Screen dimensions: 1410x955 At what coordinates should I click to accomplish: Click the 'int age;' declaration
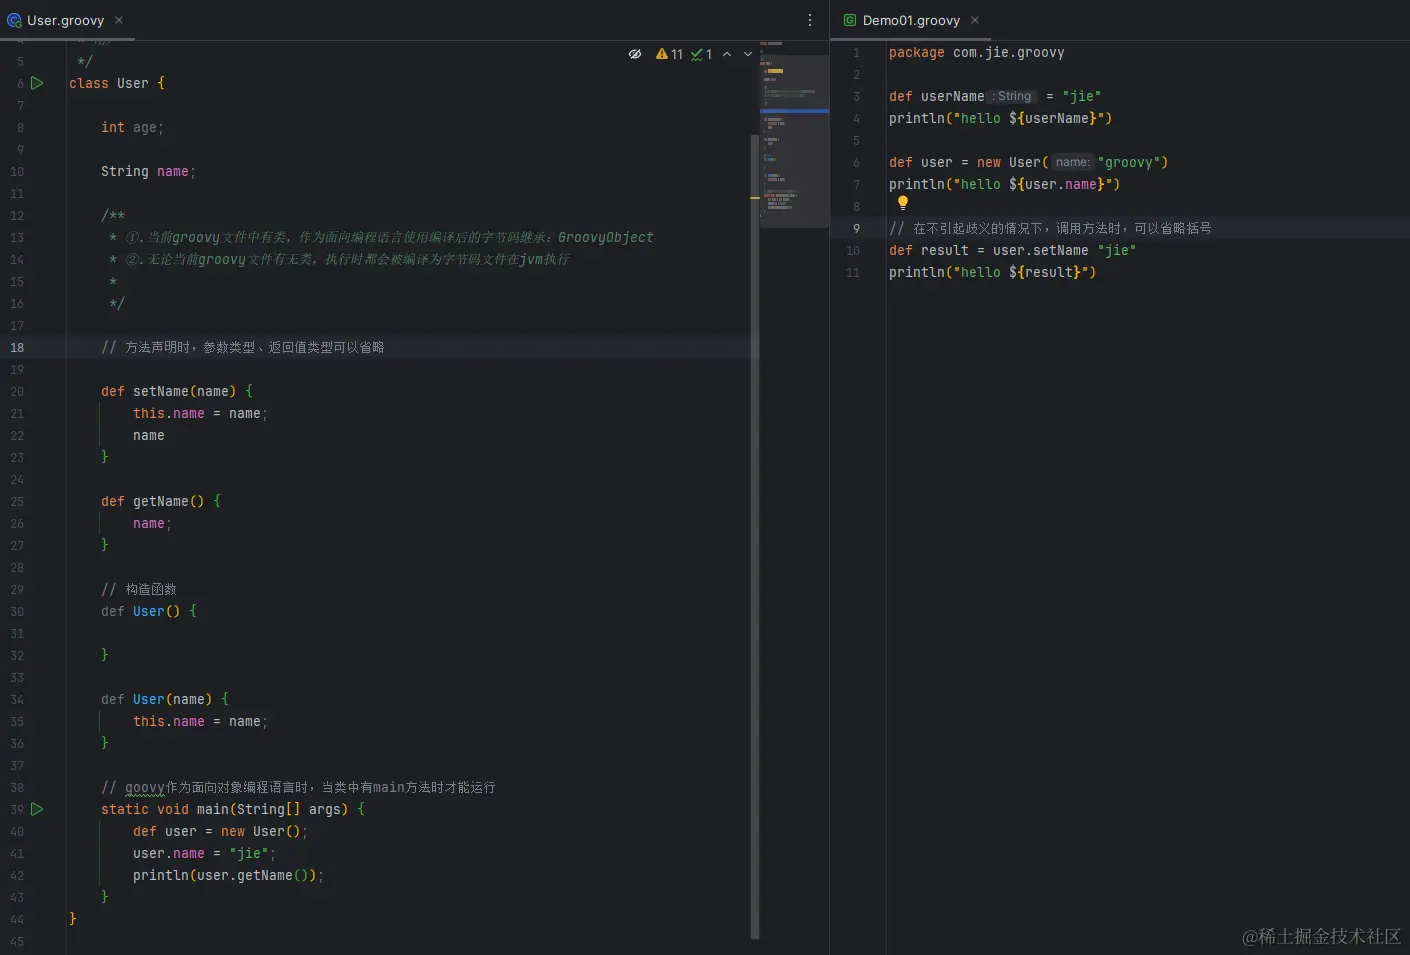(132, 127)
